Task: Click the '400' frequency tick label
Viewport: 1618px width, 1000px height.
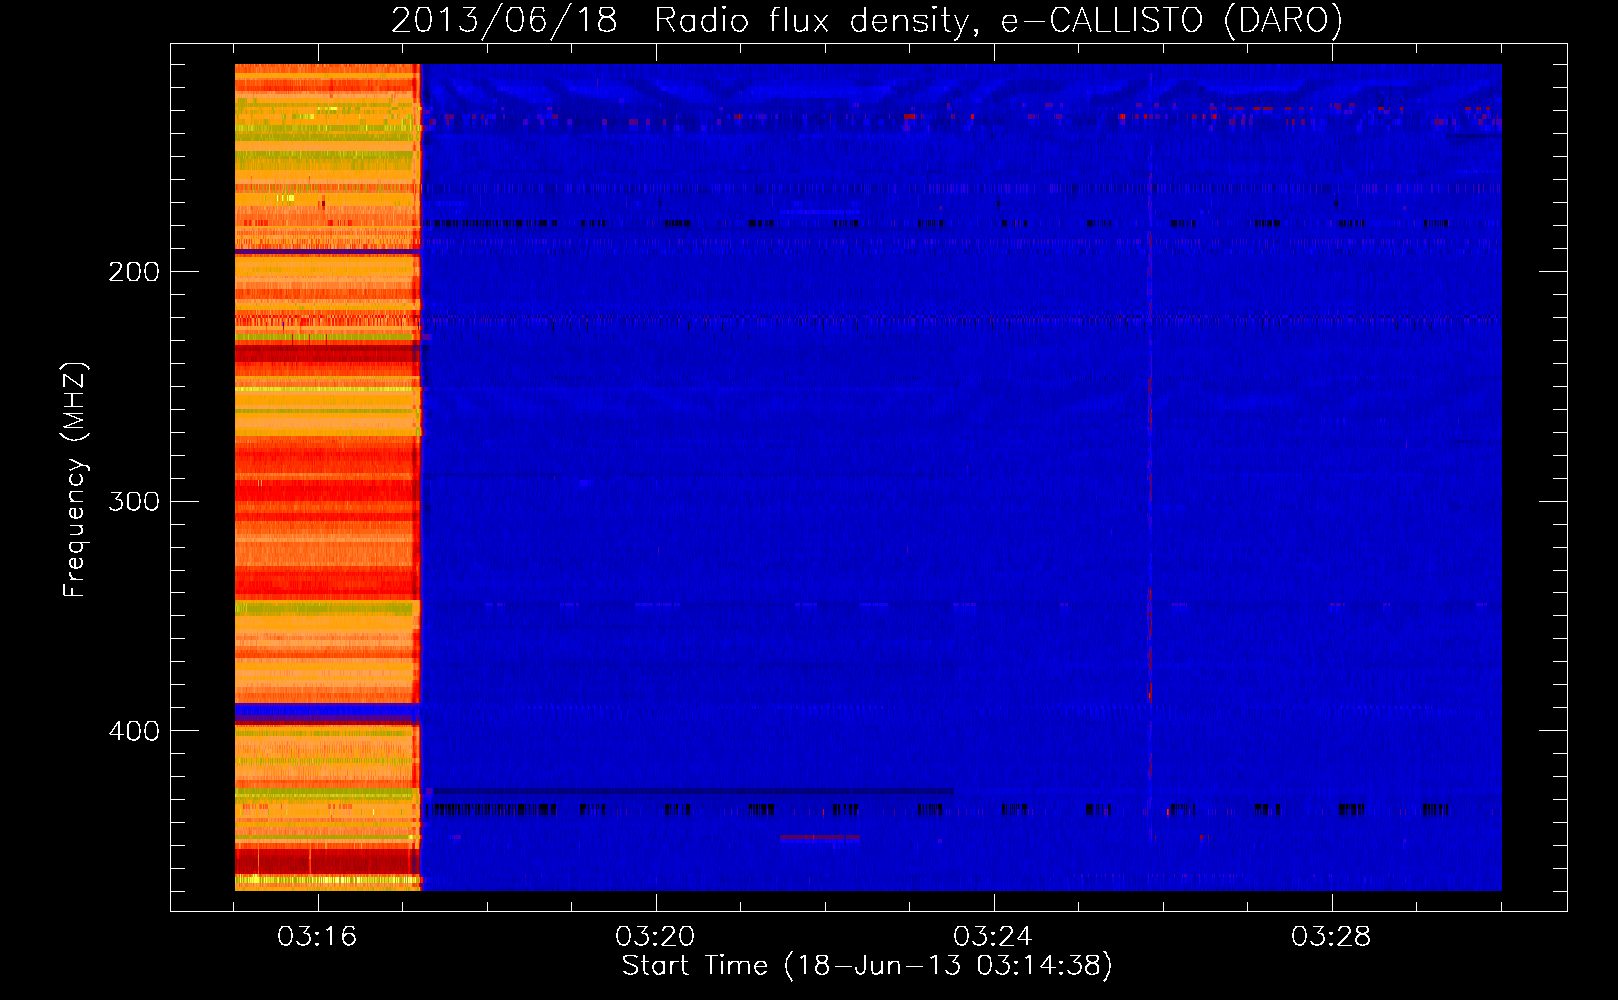Action: pyautogui.click(x=134, y=731)
